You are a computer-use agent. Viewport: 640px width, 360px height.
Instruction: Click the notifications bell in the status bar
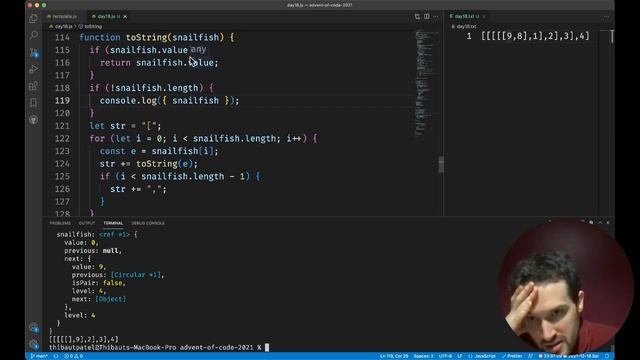(607, 356)
